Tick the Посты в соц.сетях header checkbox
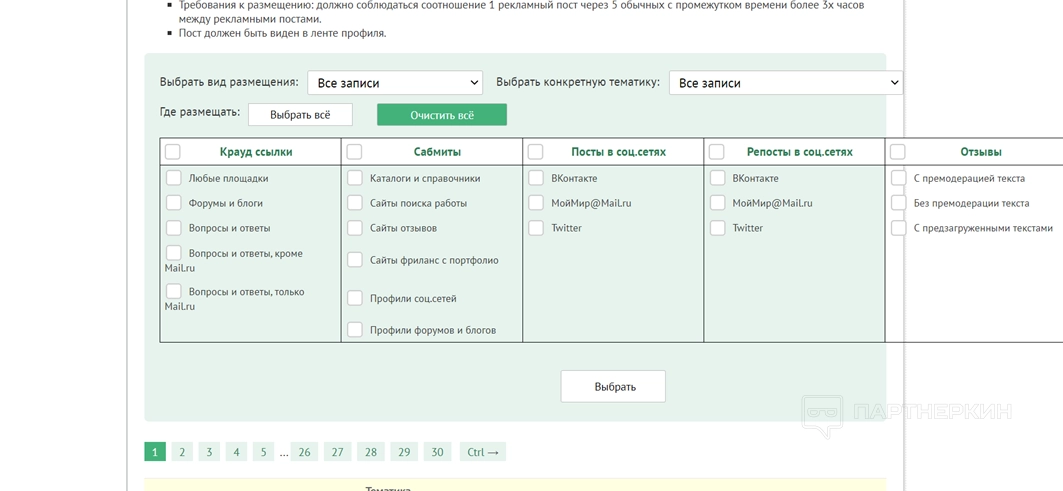This screenshot has height=491, width=1063. pyautogui.click(x=536, y=152)
